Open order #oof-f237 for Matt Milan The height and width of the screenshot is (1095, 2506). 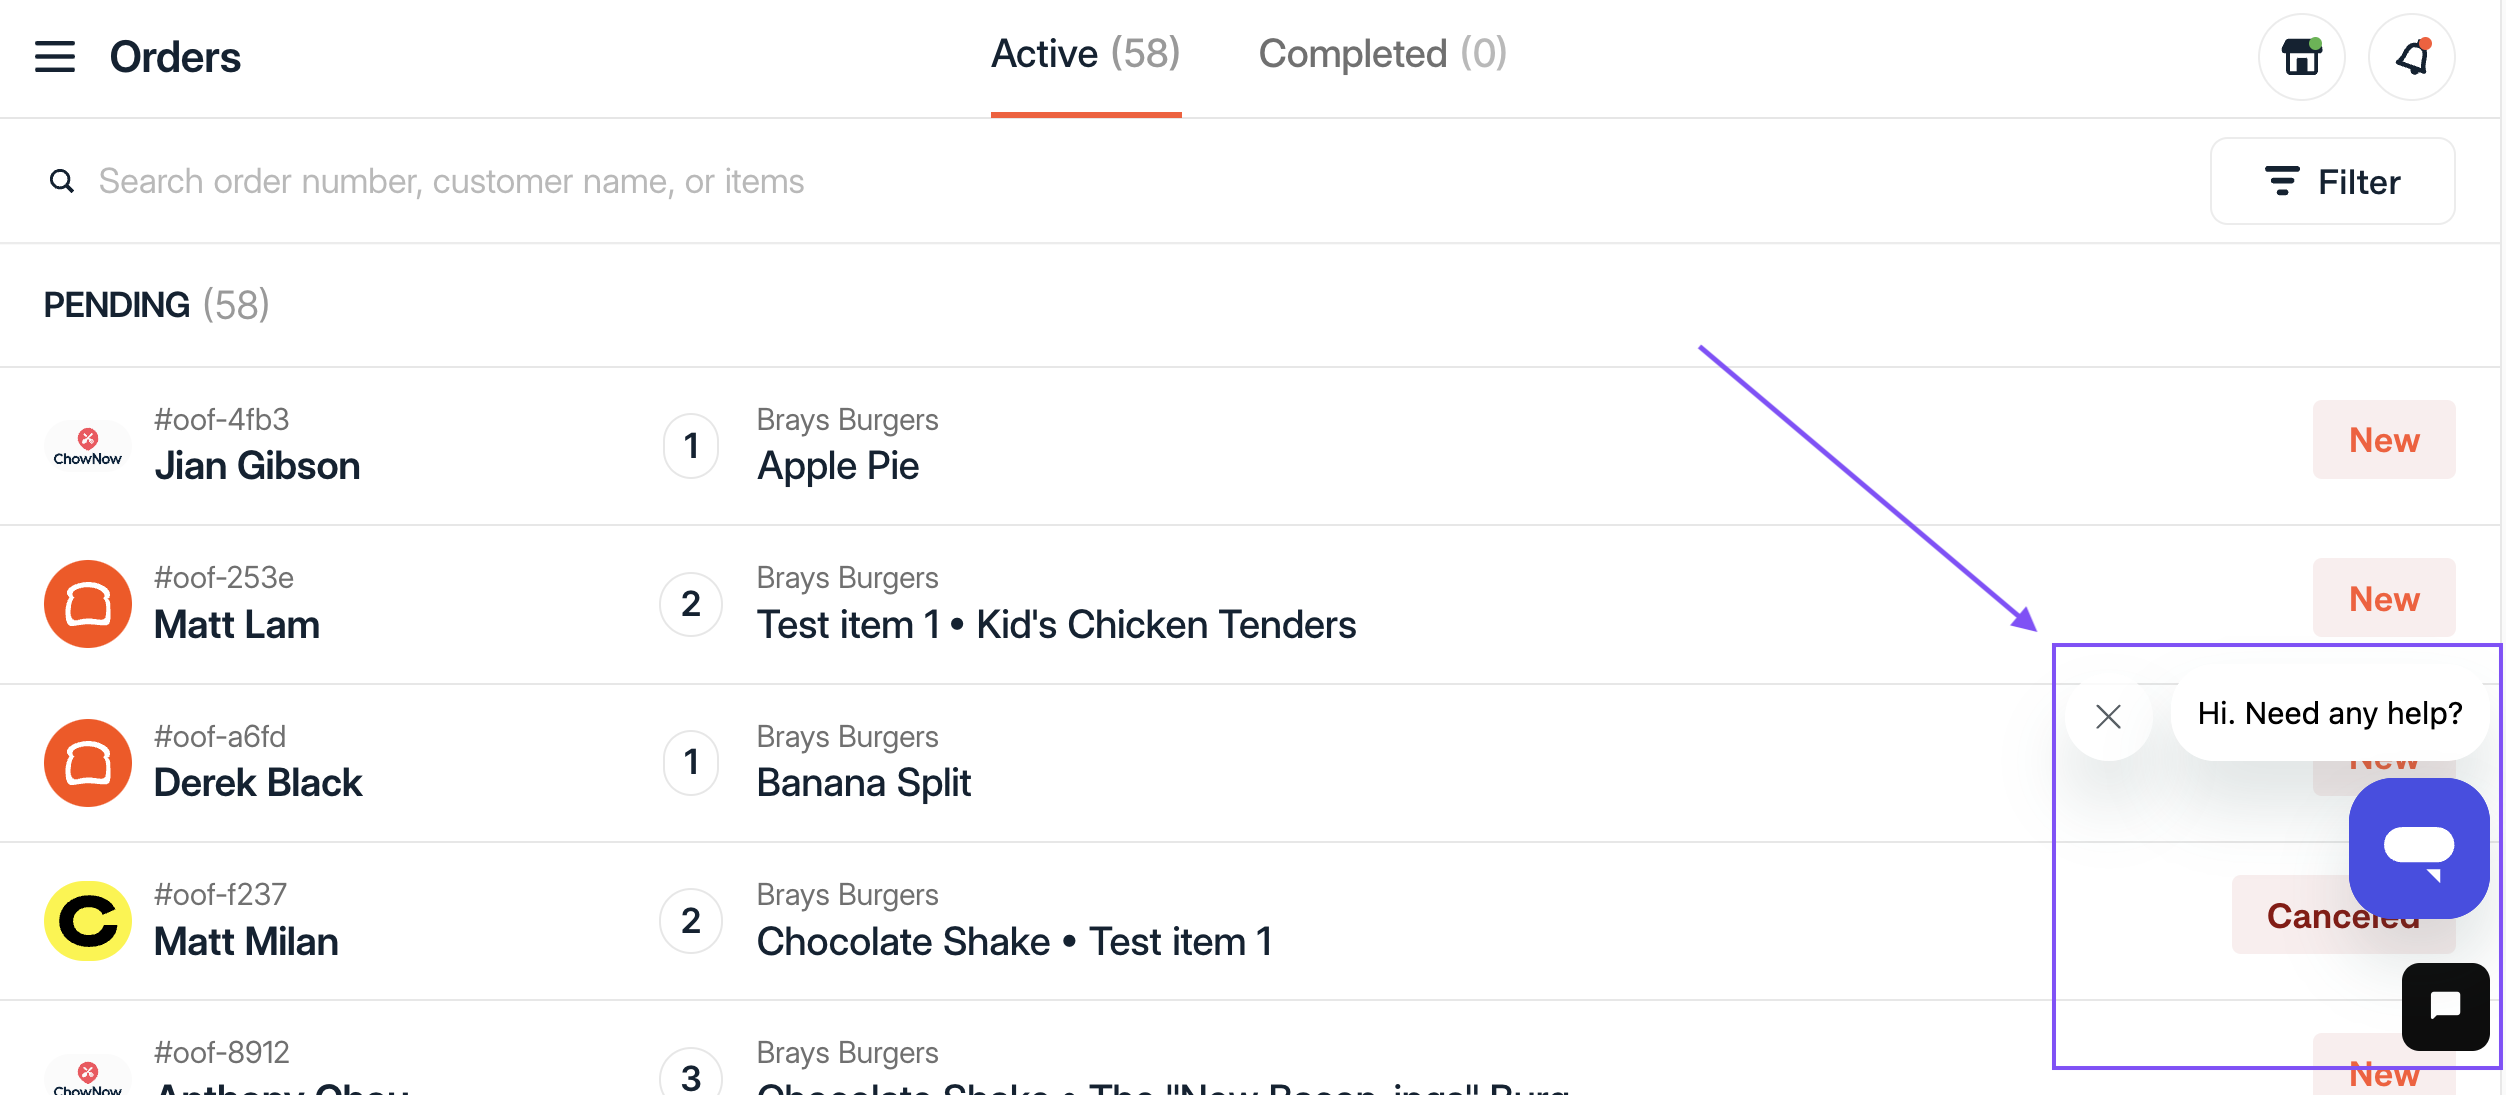(1250, 921)
